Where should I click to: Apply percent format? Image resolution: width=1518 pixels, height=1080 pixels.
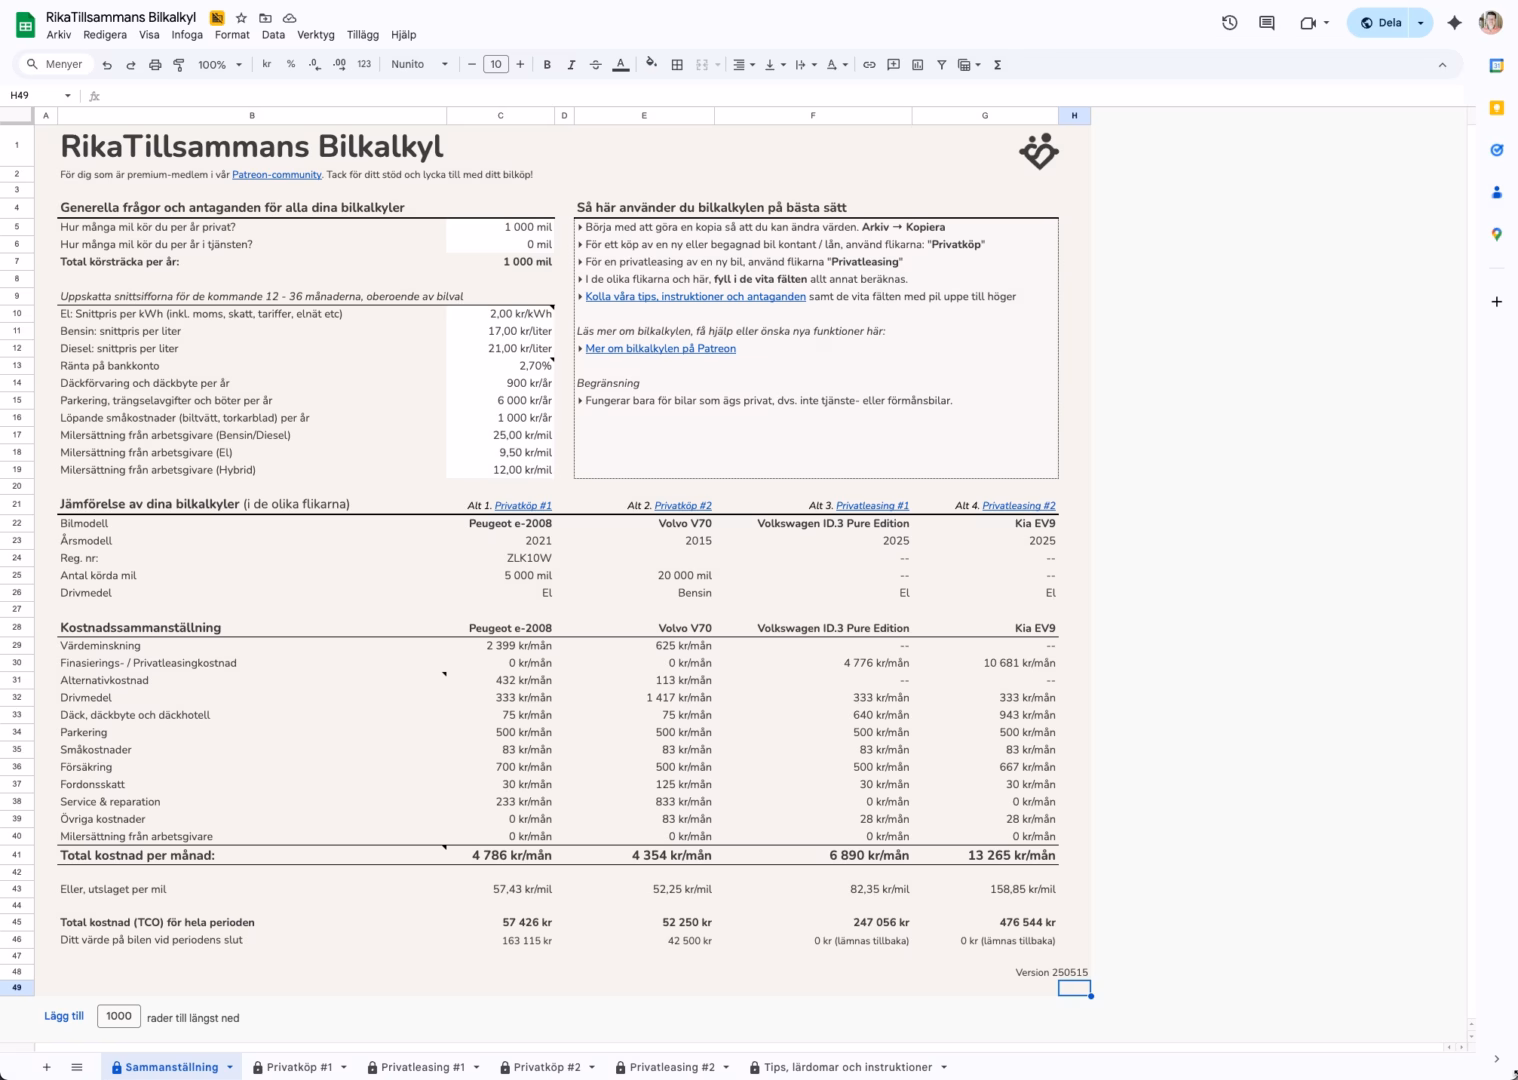tap(291, 64)
